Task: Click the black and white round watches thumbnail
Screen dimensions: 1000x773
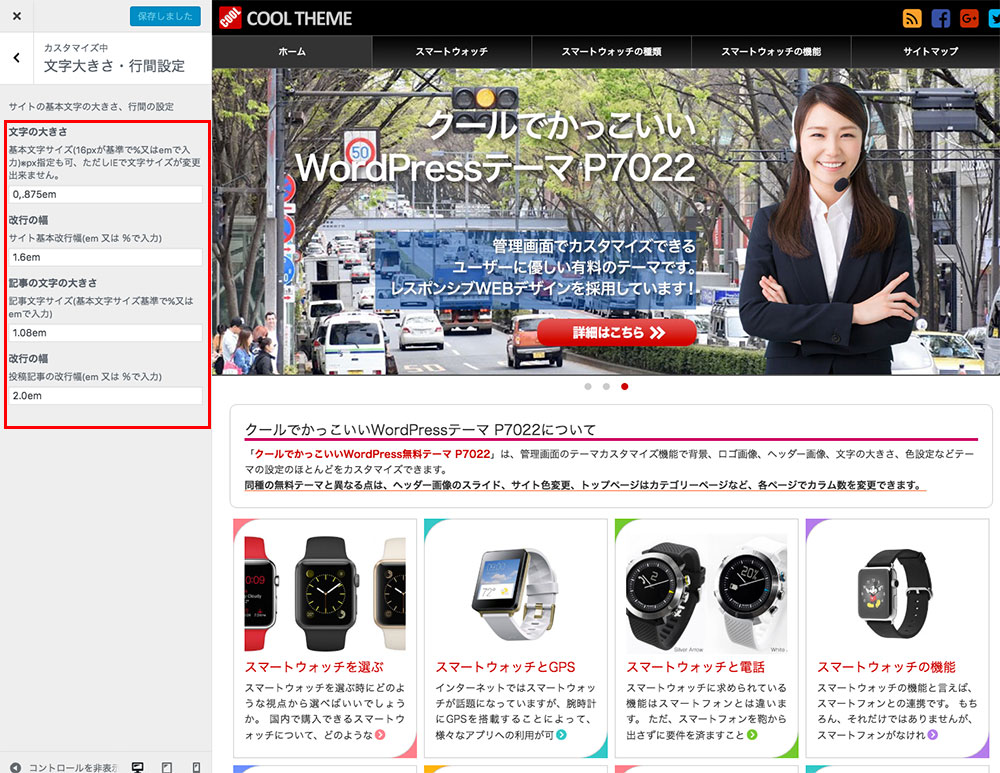Action: 707,593
